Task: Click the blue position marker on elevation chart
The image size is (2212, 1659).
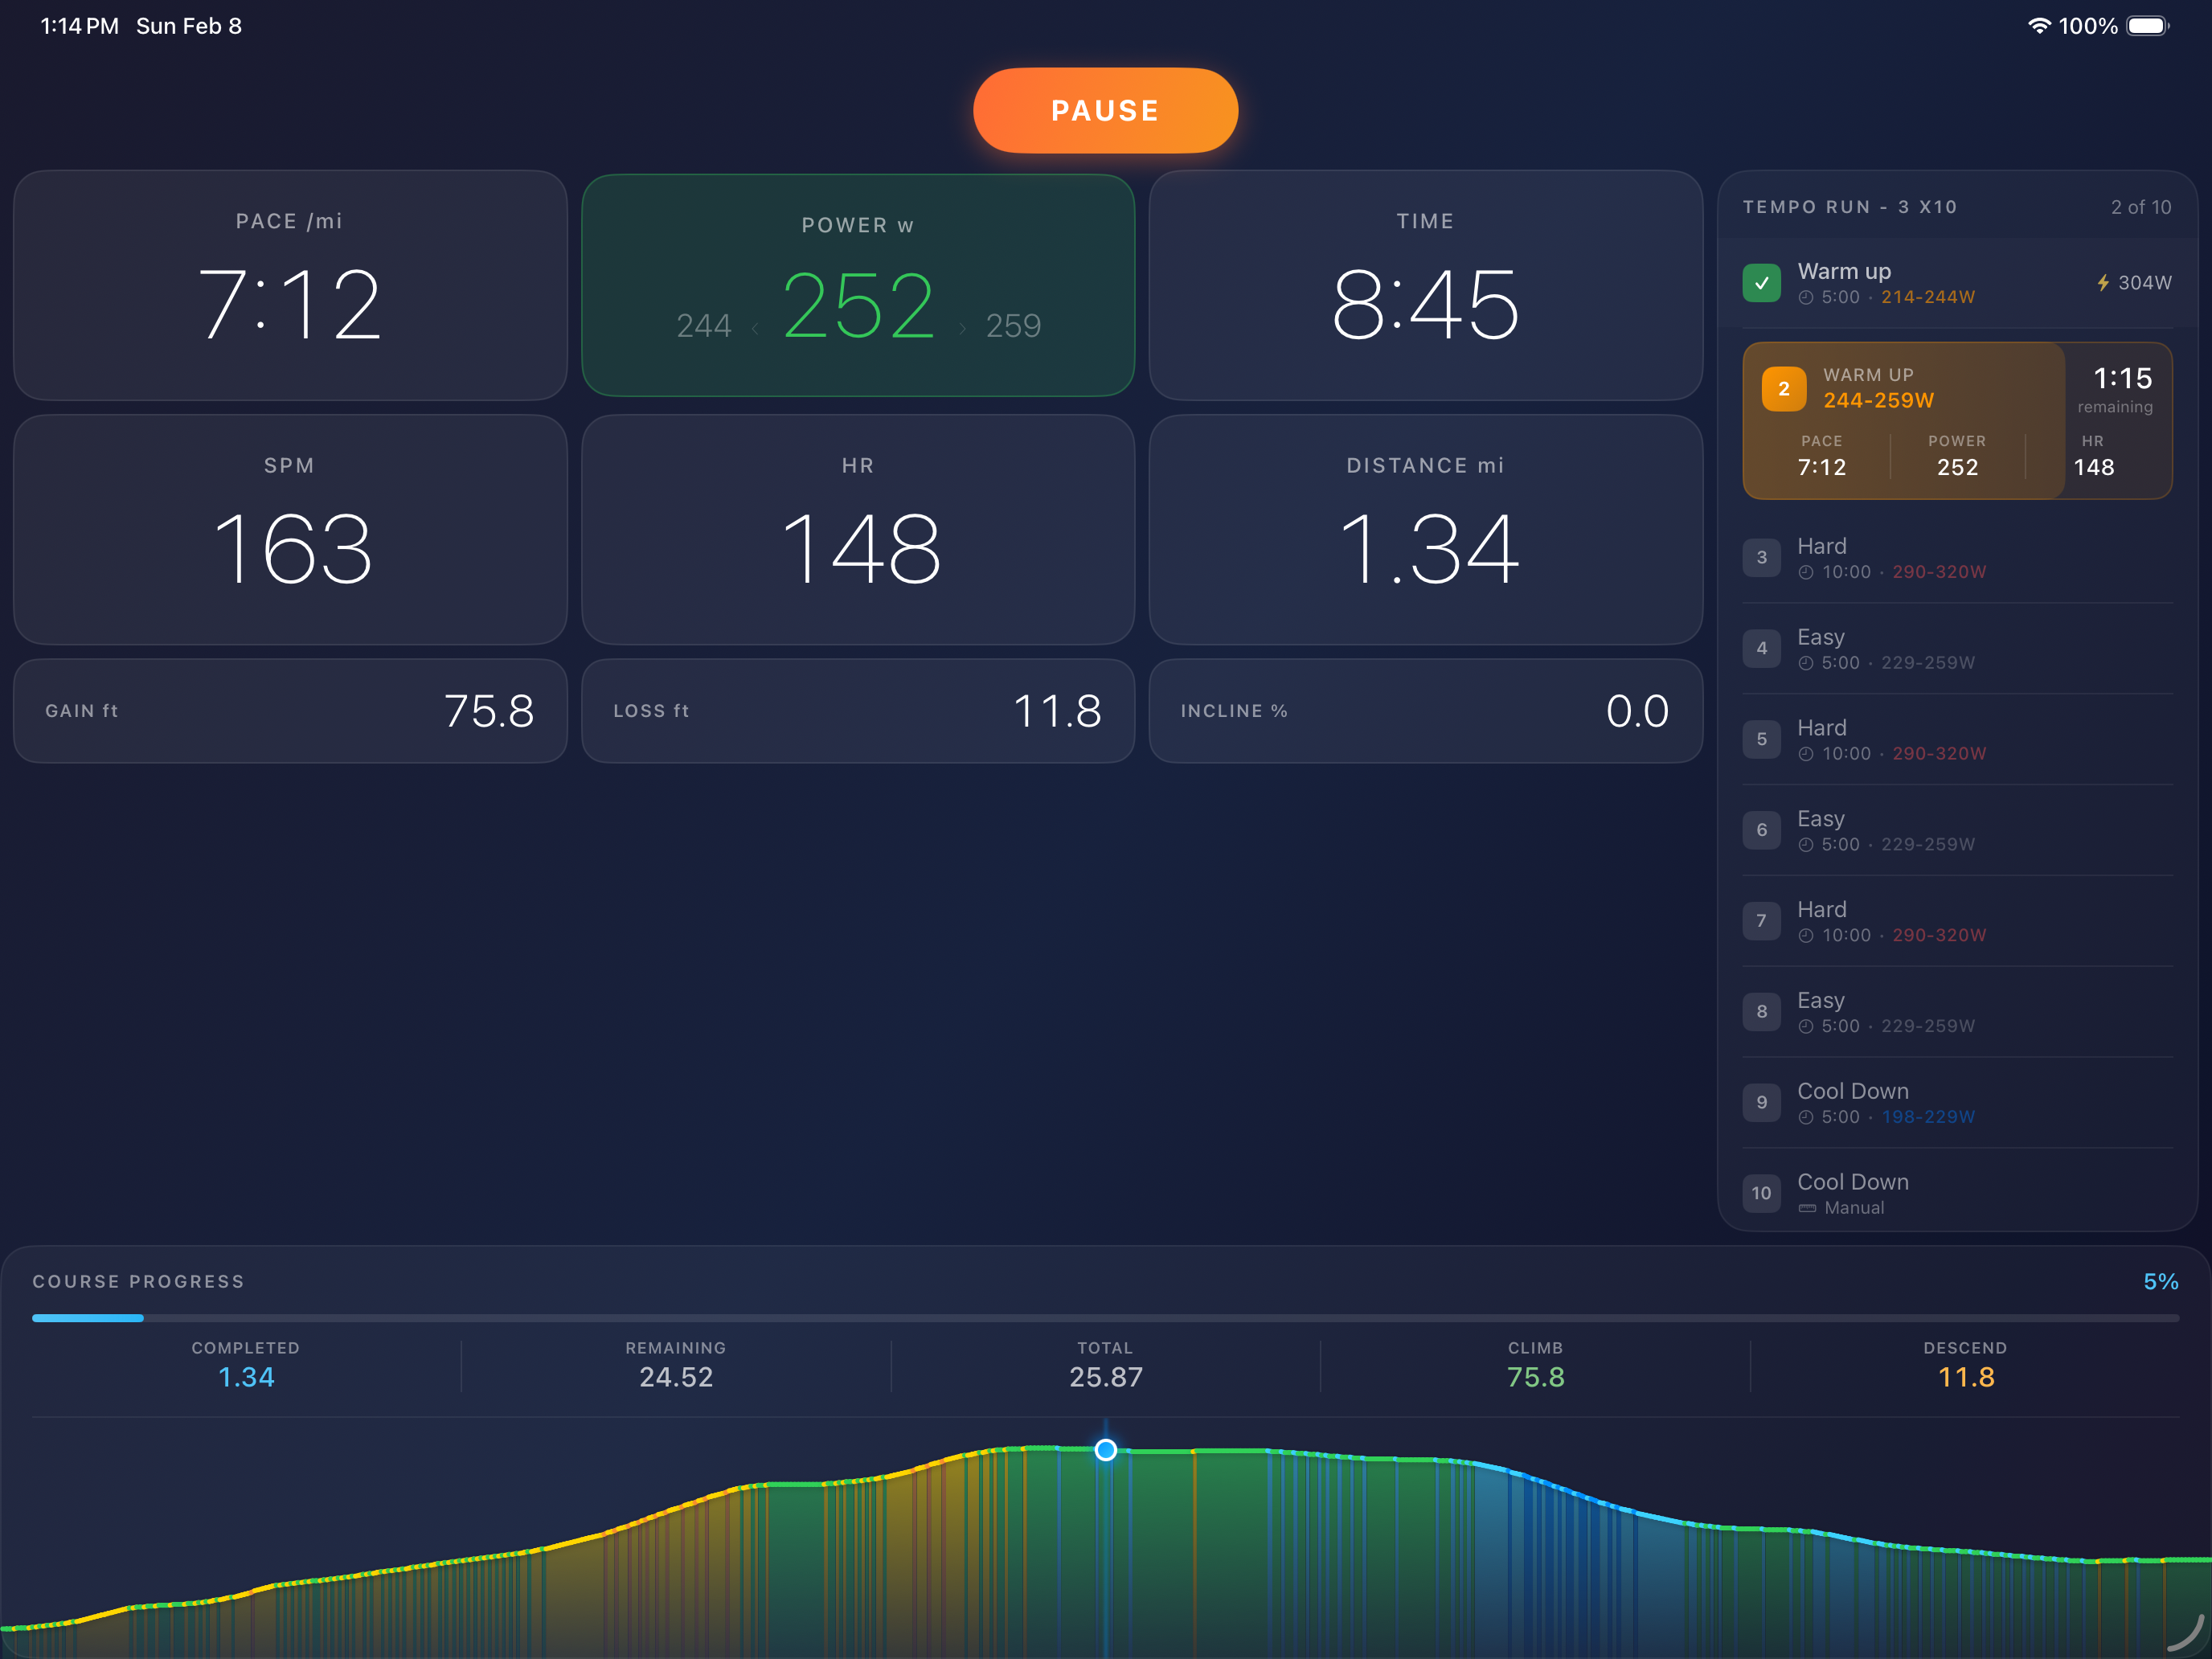Action: click(1105, 1450)
